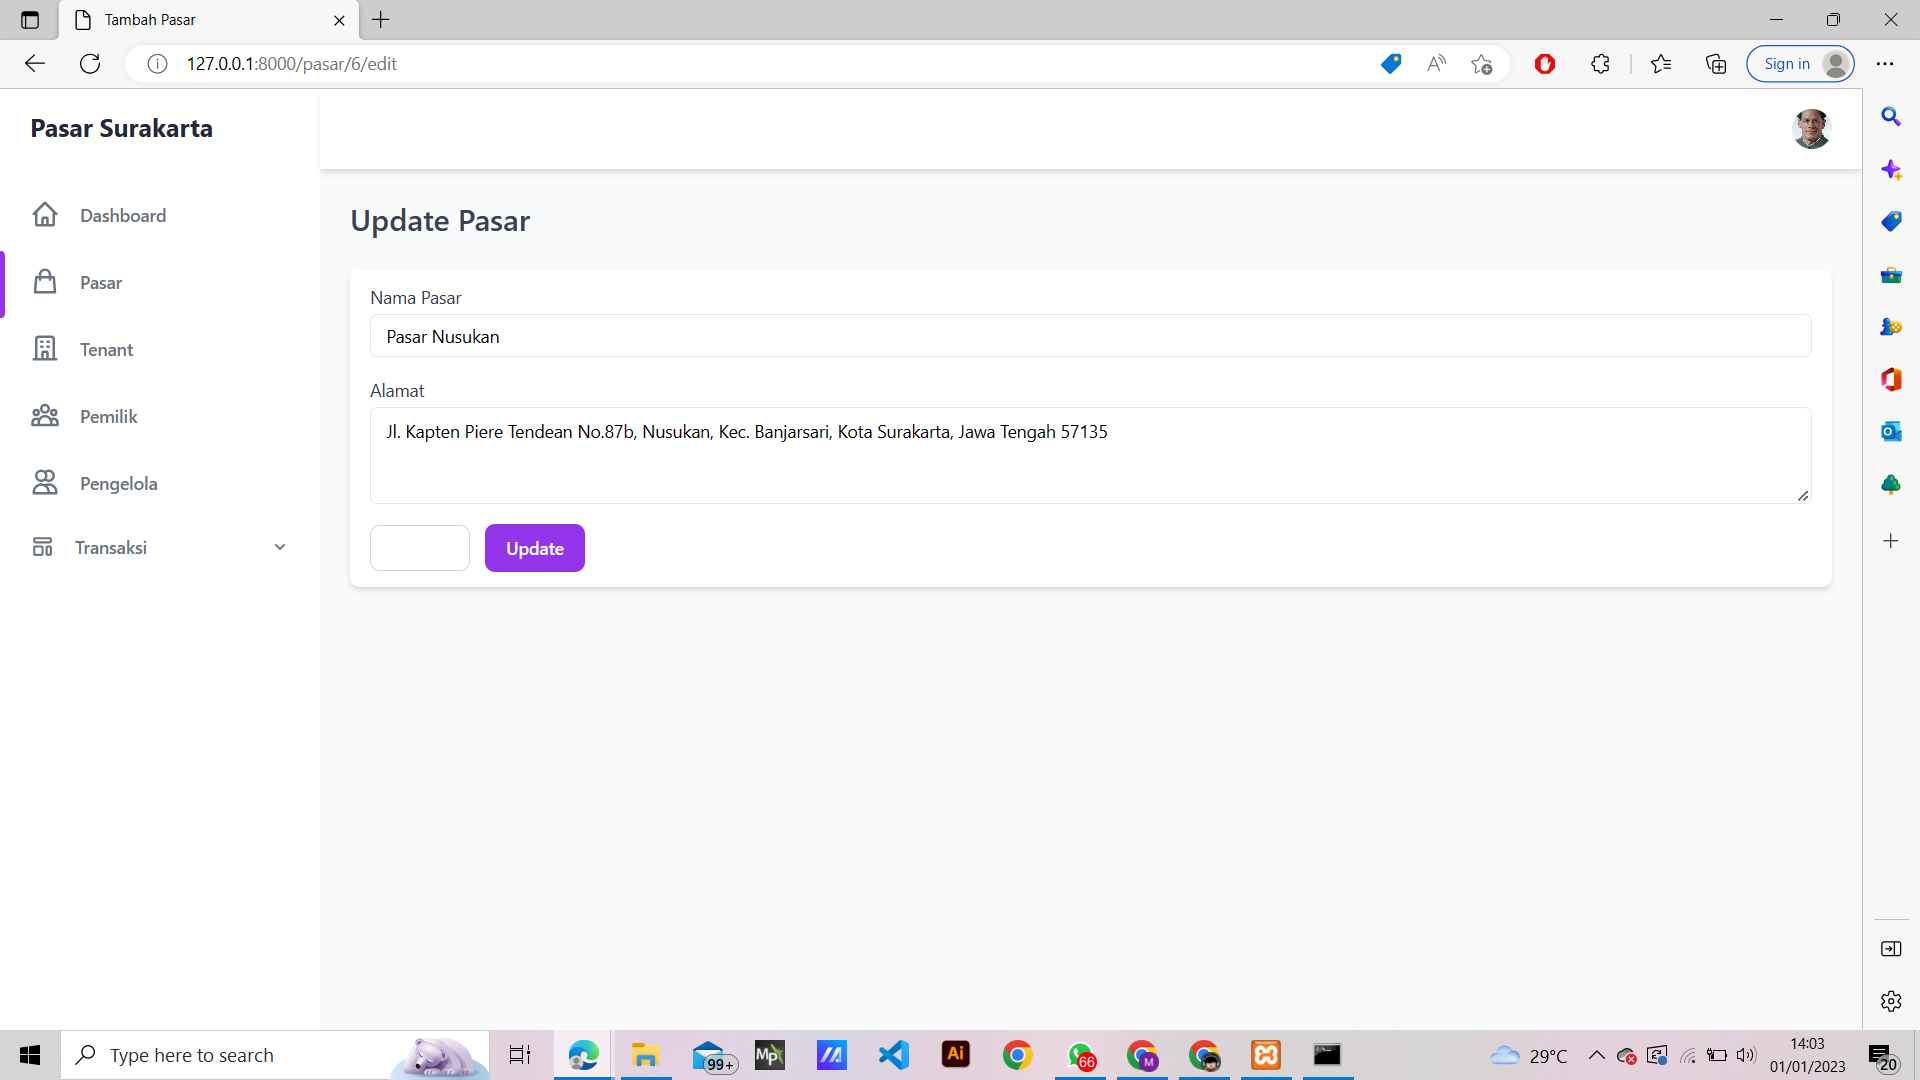The width and height of the screenshot is (1920, 1080).
Task: Click the Sign in button
Action: coord(1789,63)
